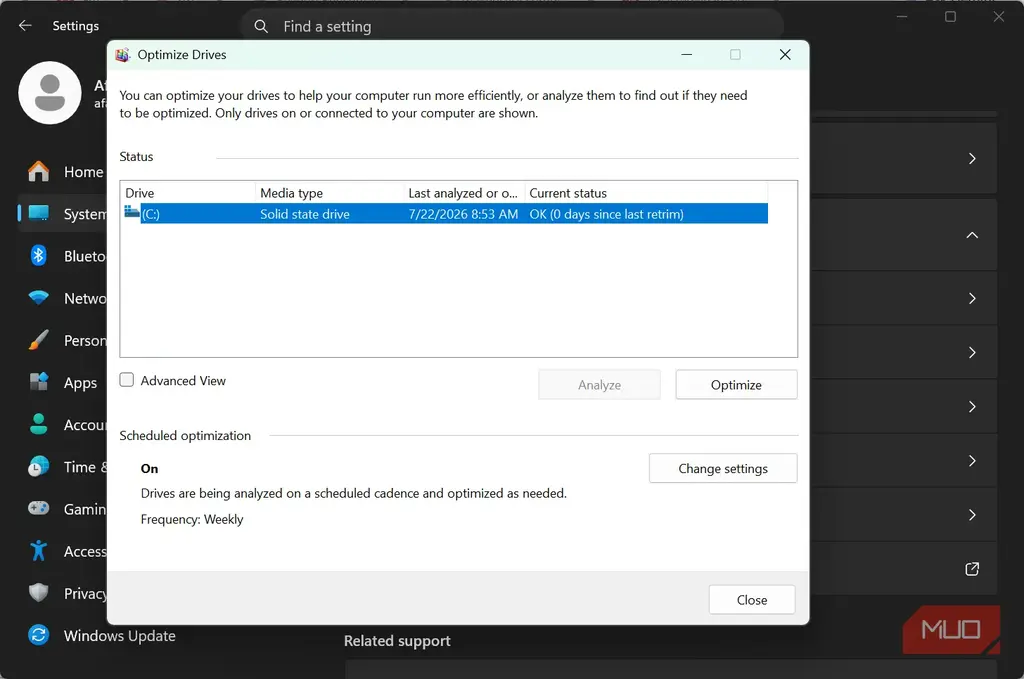Click the Settings back arrow

click(25, 25)
